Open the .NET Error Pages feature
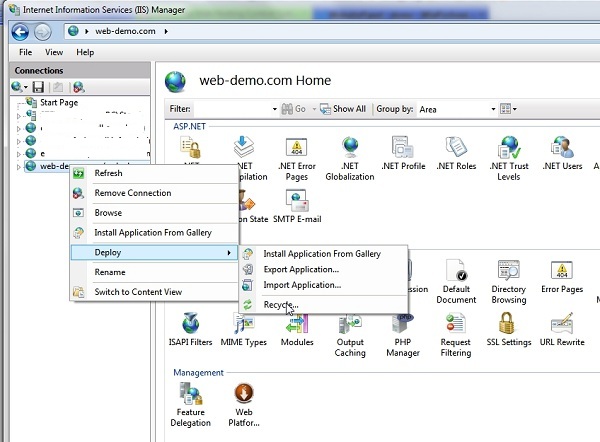Viewport: 600px width, 442px height. pos(297,158)
